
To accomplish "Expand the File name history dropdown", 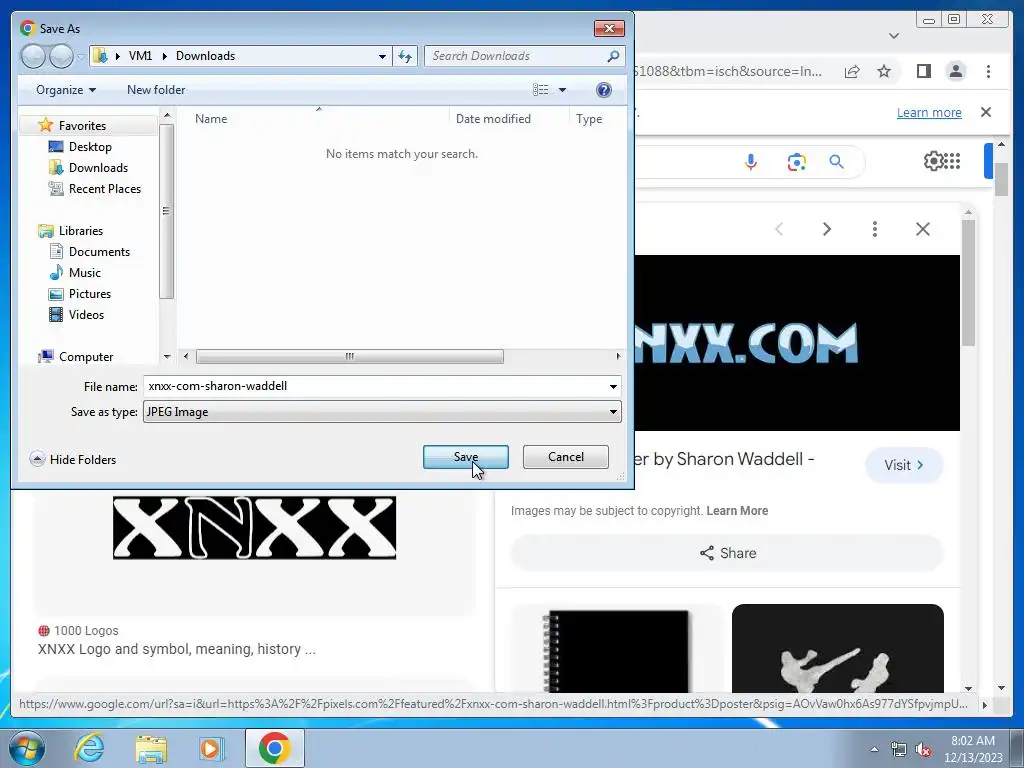I will 613,387.
